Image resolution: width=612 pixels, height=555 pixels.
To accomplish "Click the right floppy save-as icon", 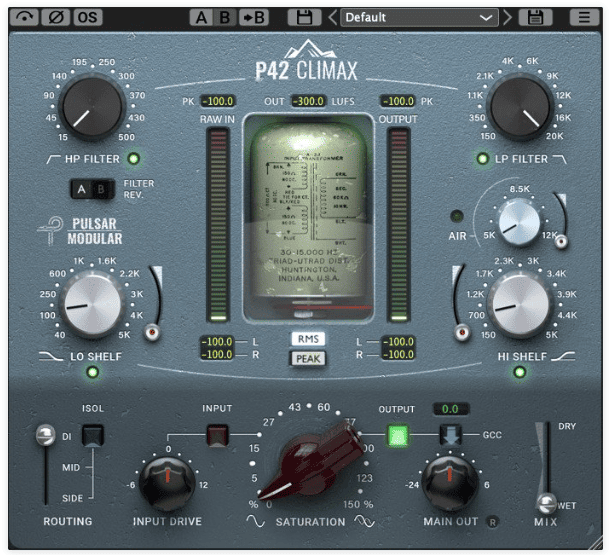I will pyautogui.click(x=536, y=18).
